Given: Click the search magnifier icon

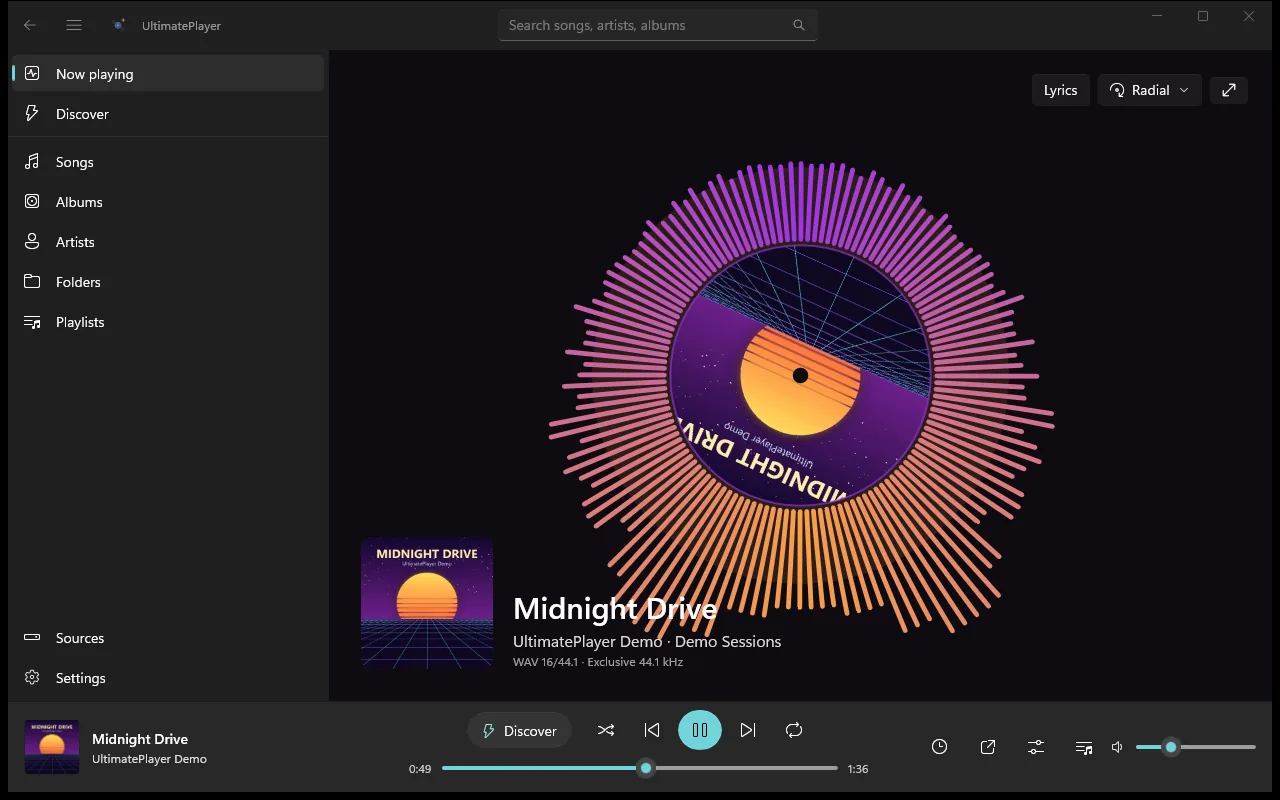Looking at the screenshot, I should point(799,25).
